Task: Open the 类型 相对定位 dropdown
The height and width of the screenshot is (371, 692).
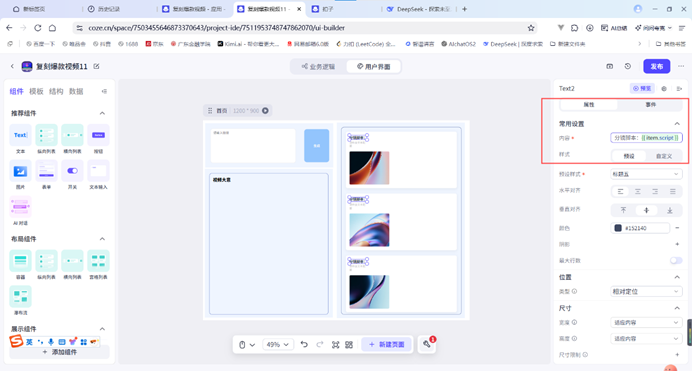Action: pos(646,292)
